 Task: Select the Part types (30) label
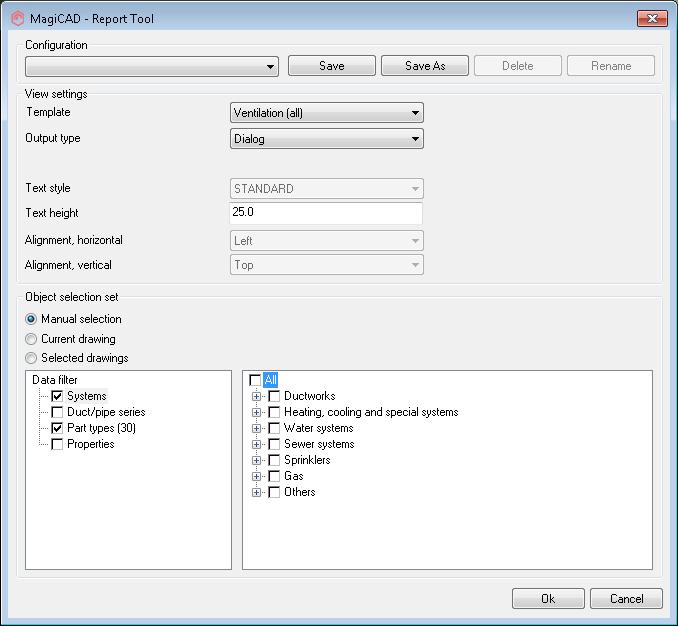tap(101, 428)
